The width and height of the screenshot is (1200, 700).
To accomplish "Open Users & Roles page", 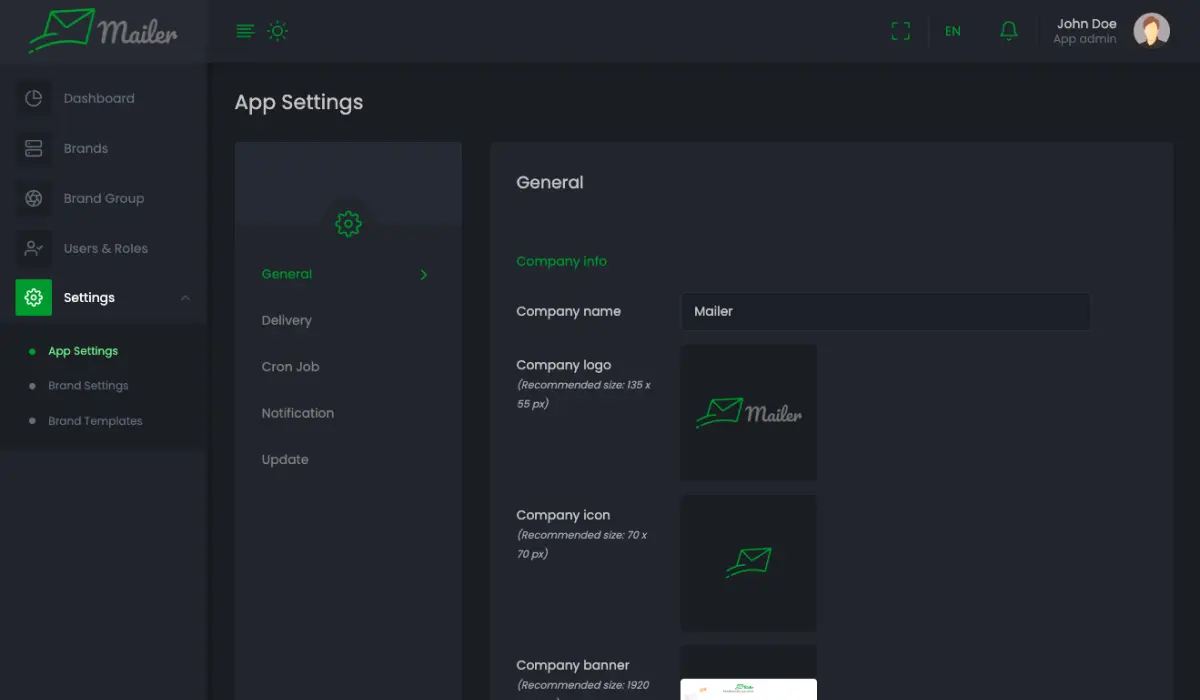I will pyautogui.click(x=106, y=248).
